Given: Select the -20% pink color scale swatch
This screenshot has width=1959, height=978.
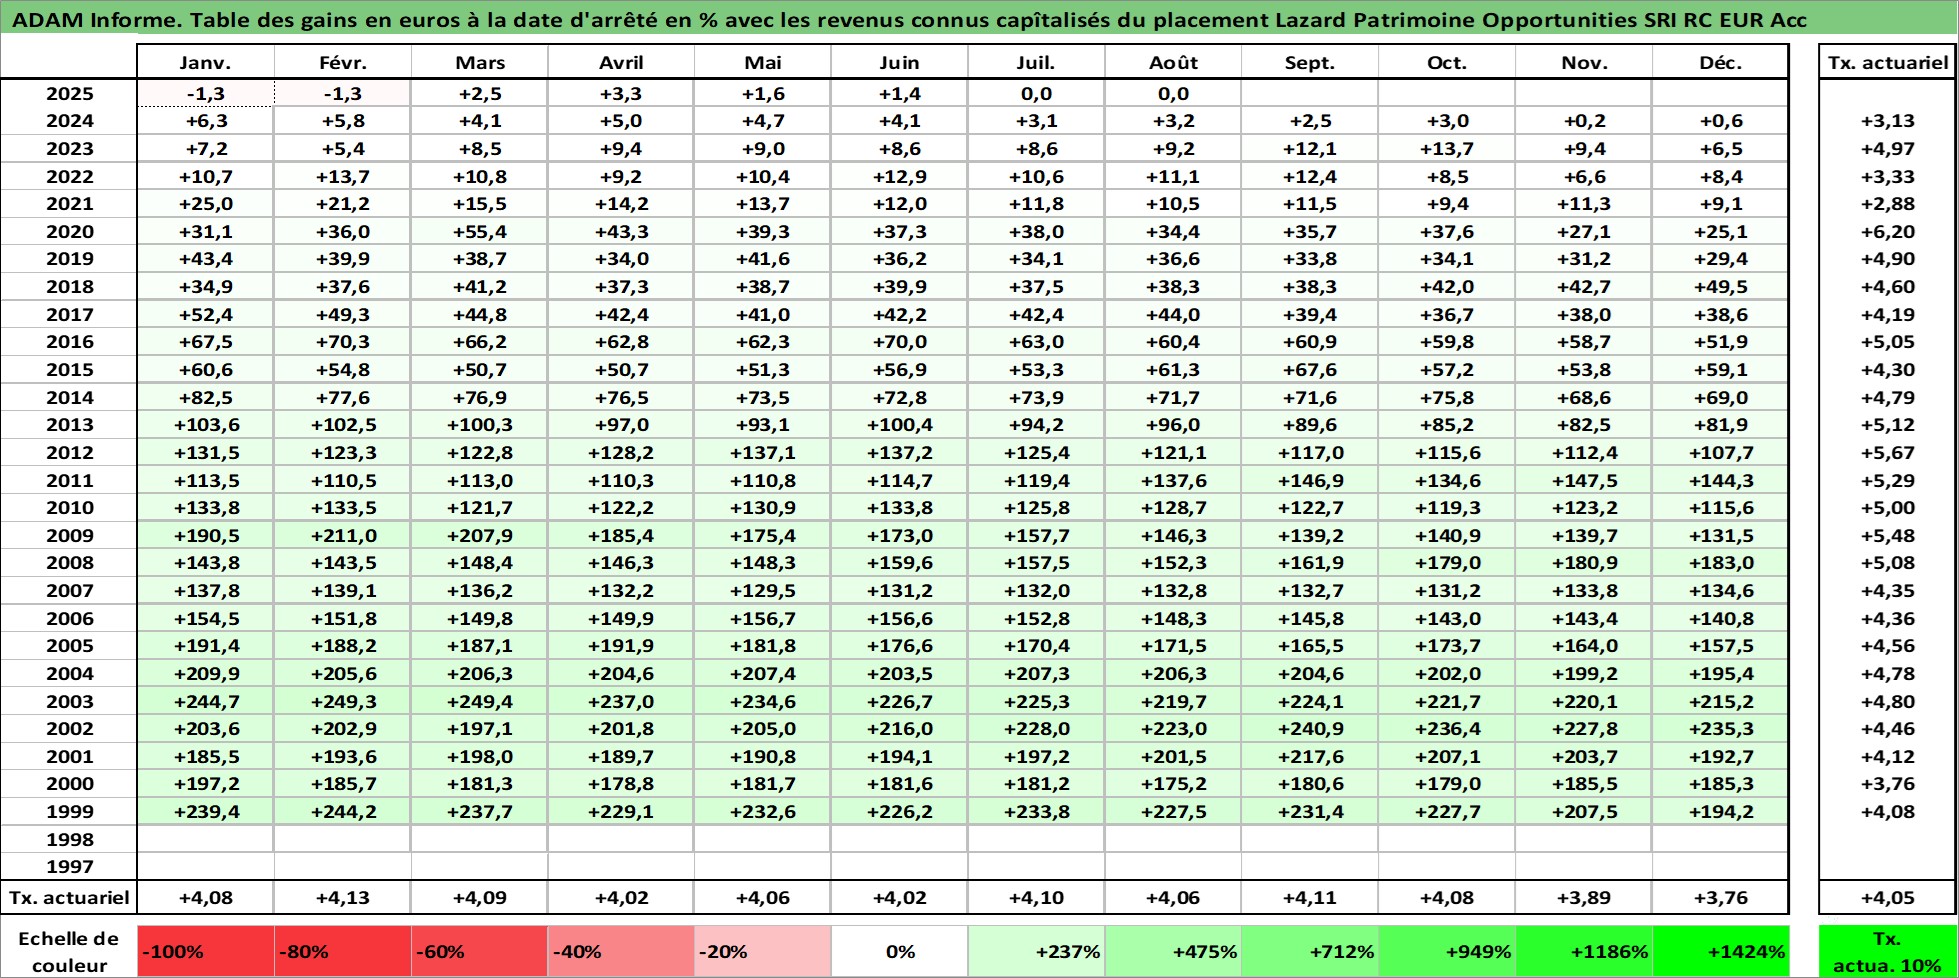Looking at the screenshot, I should click(762, 951).
